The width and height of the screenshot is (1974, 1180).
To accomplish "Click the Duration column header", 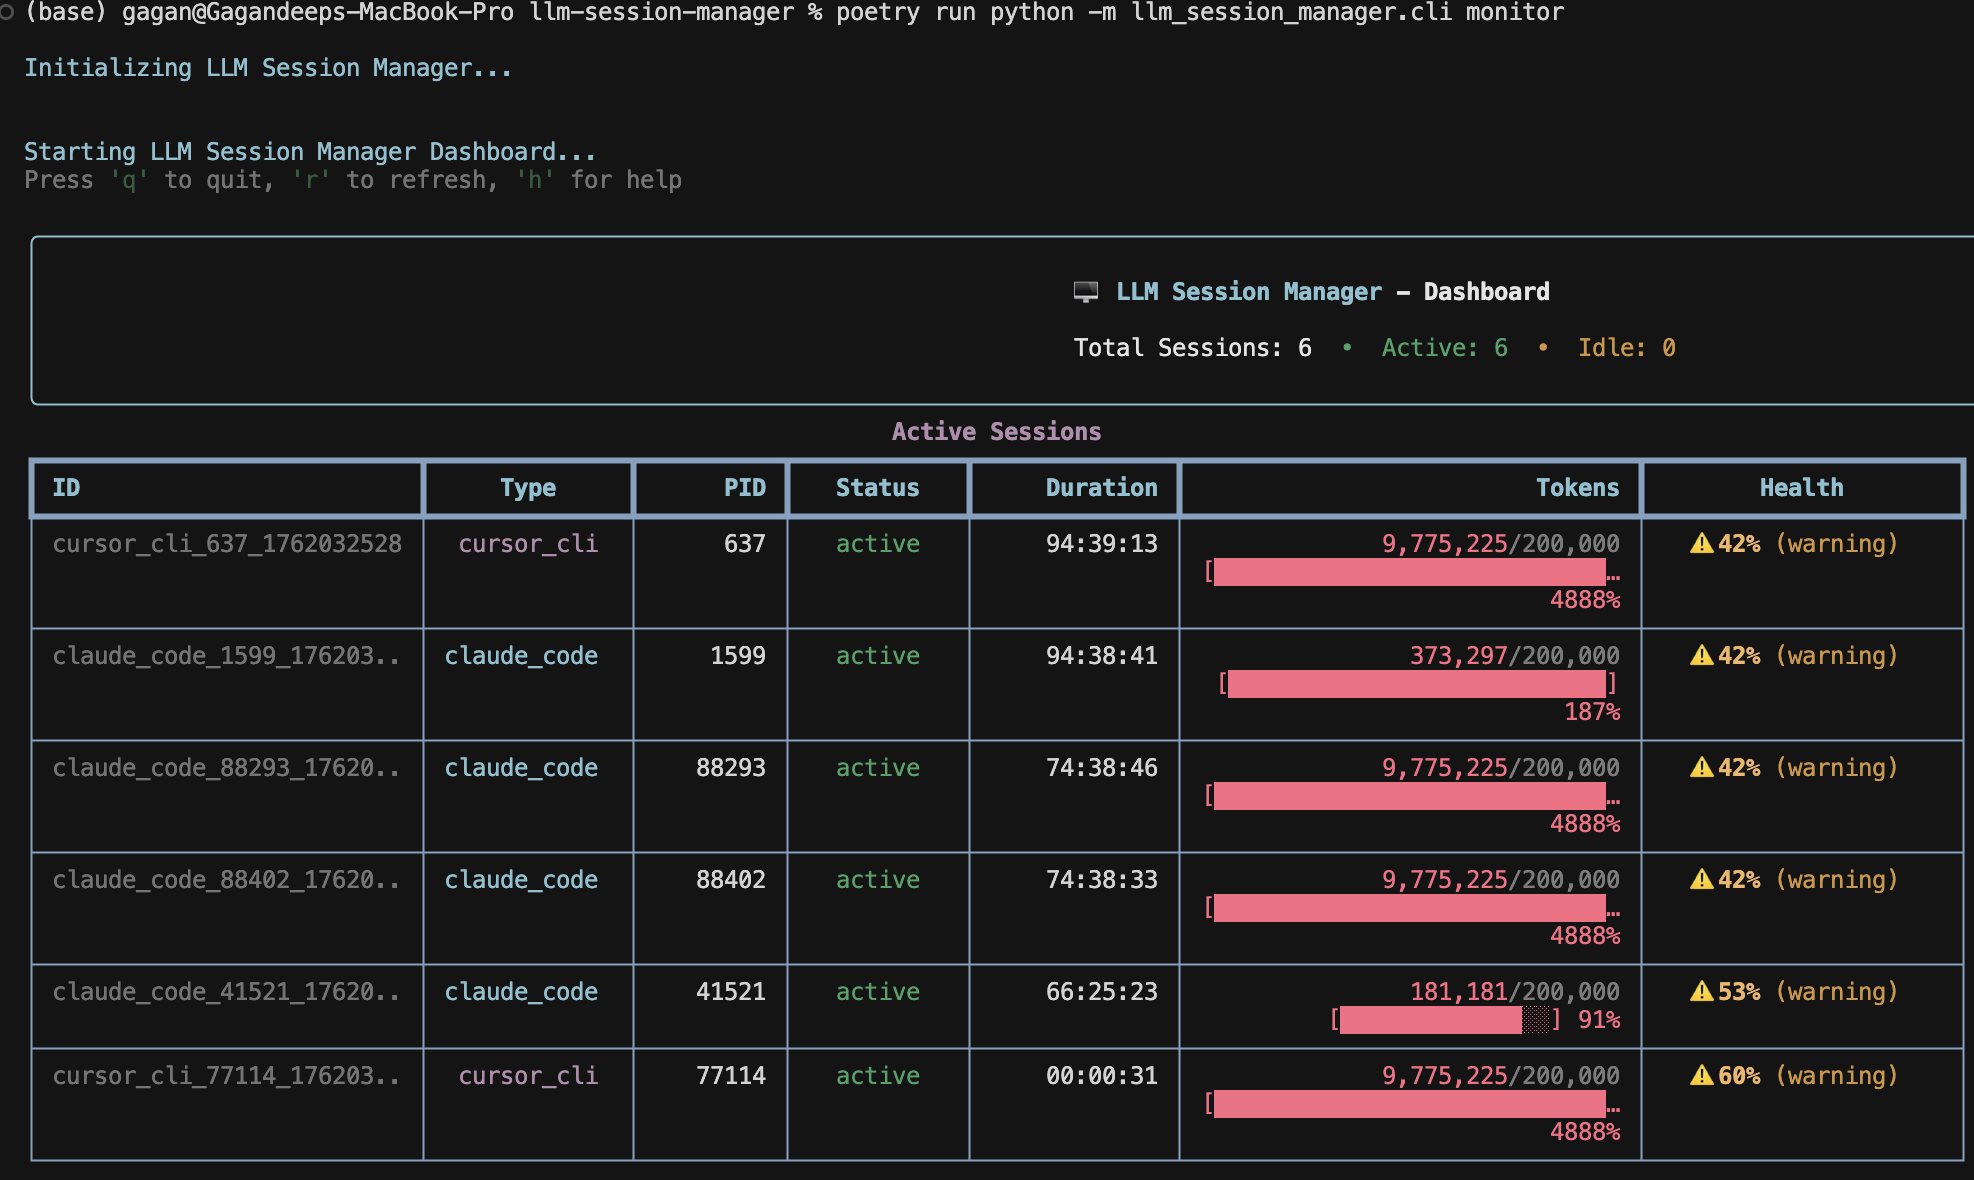I will tap(1101, 488).
